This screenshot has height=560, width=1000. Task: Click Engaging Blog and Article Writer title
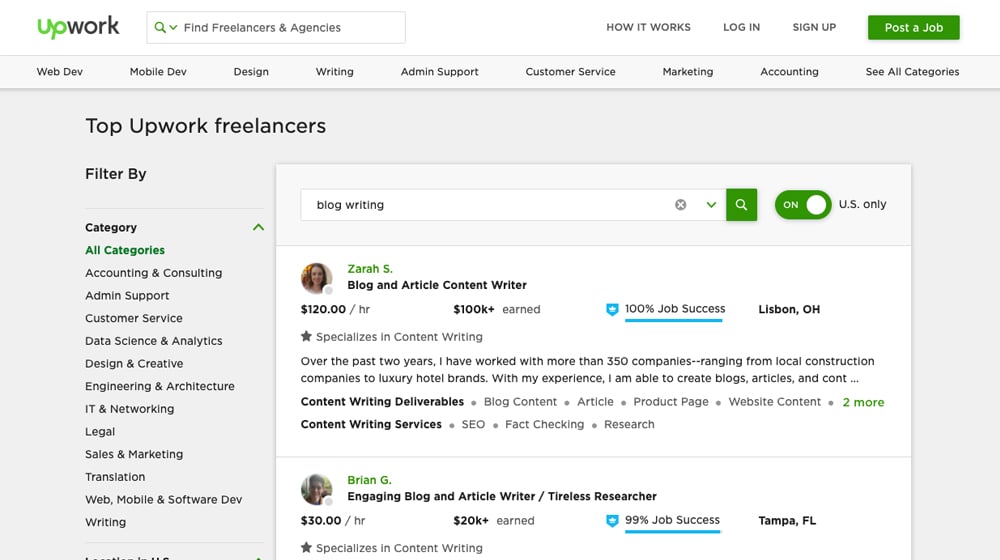(502, 496)
